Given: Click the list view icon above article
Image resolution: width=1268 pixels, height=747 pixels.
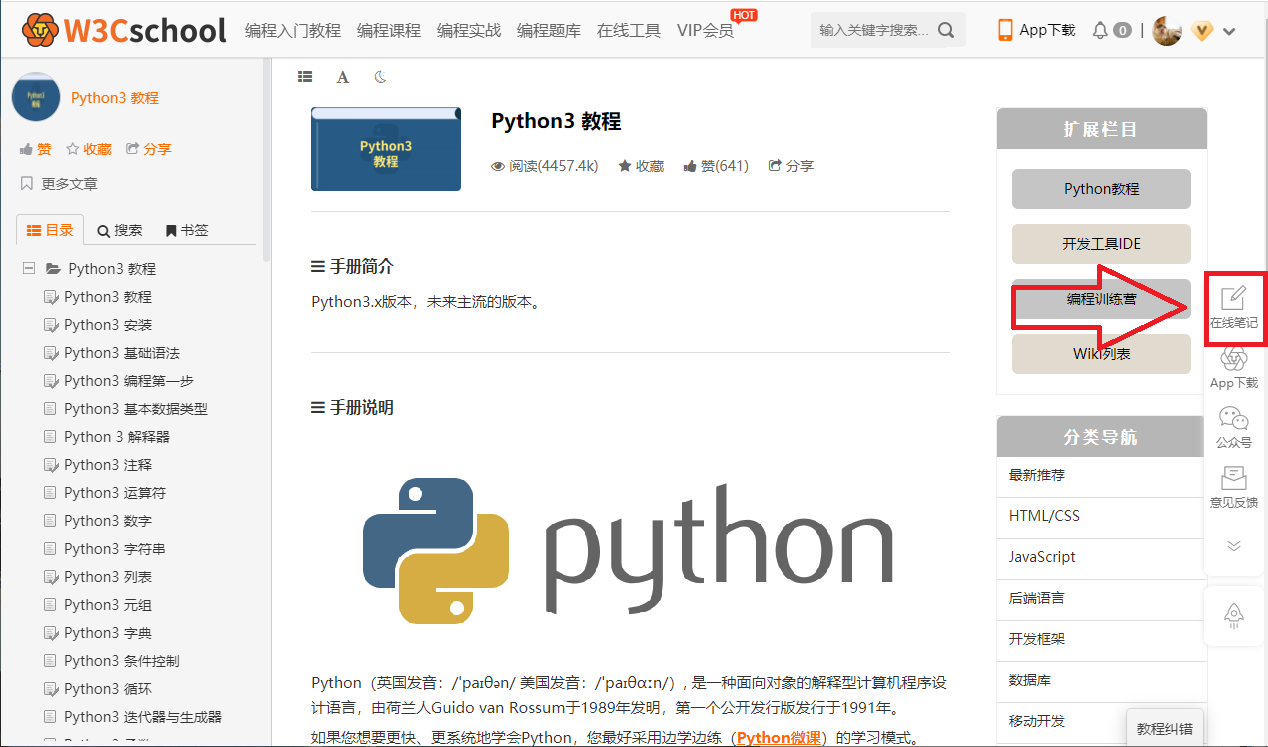Looking at the screenshot, I should (305, 77).
